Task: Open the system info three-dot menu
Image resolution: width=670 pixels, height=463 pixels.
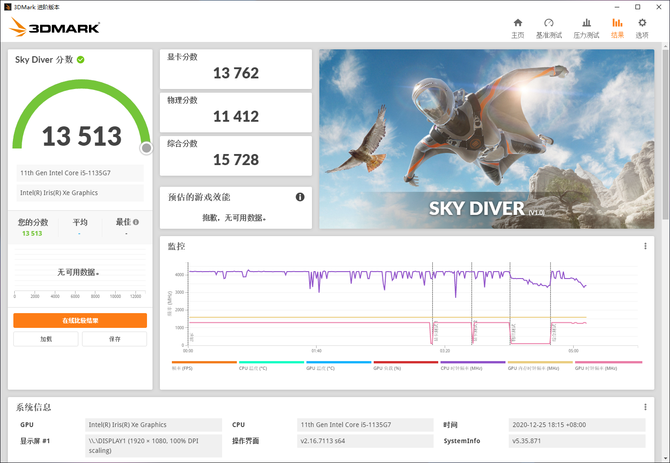Action: (x=645, y=407)
